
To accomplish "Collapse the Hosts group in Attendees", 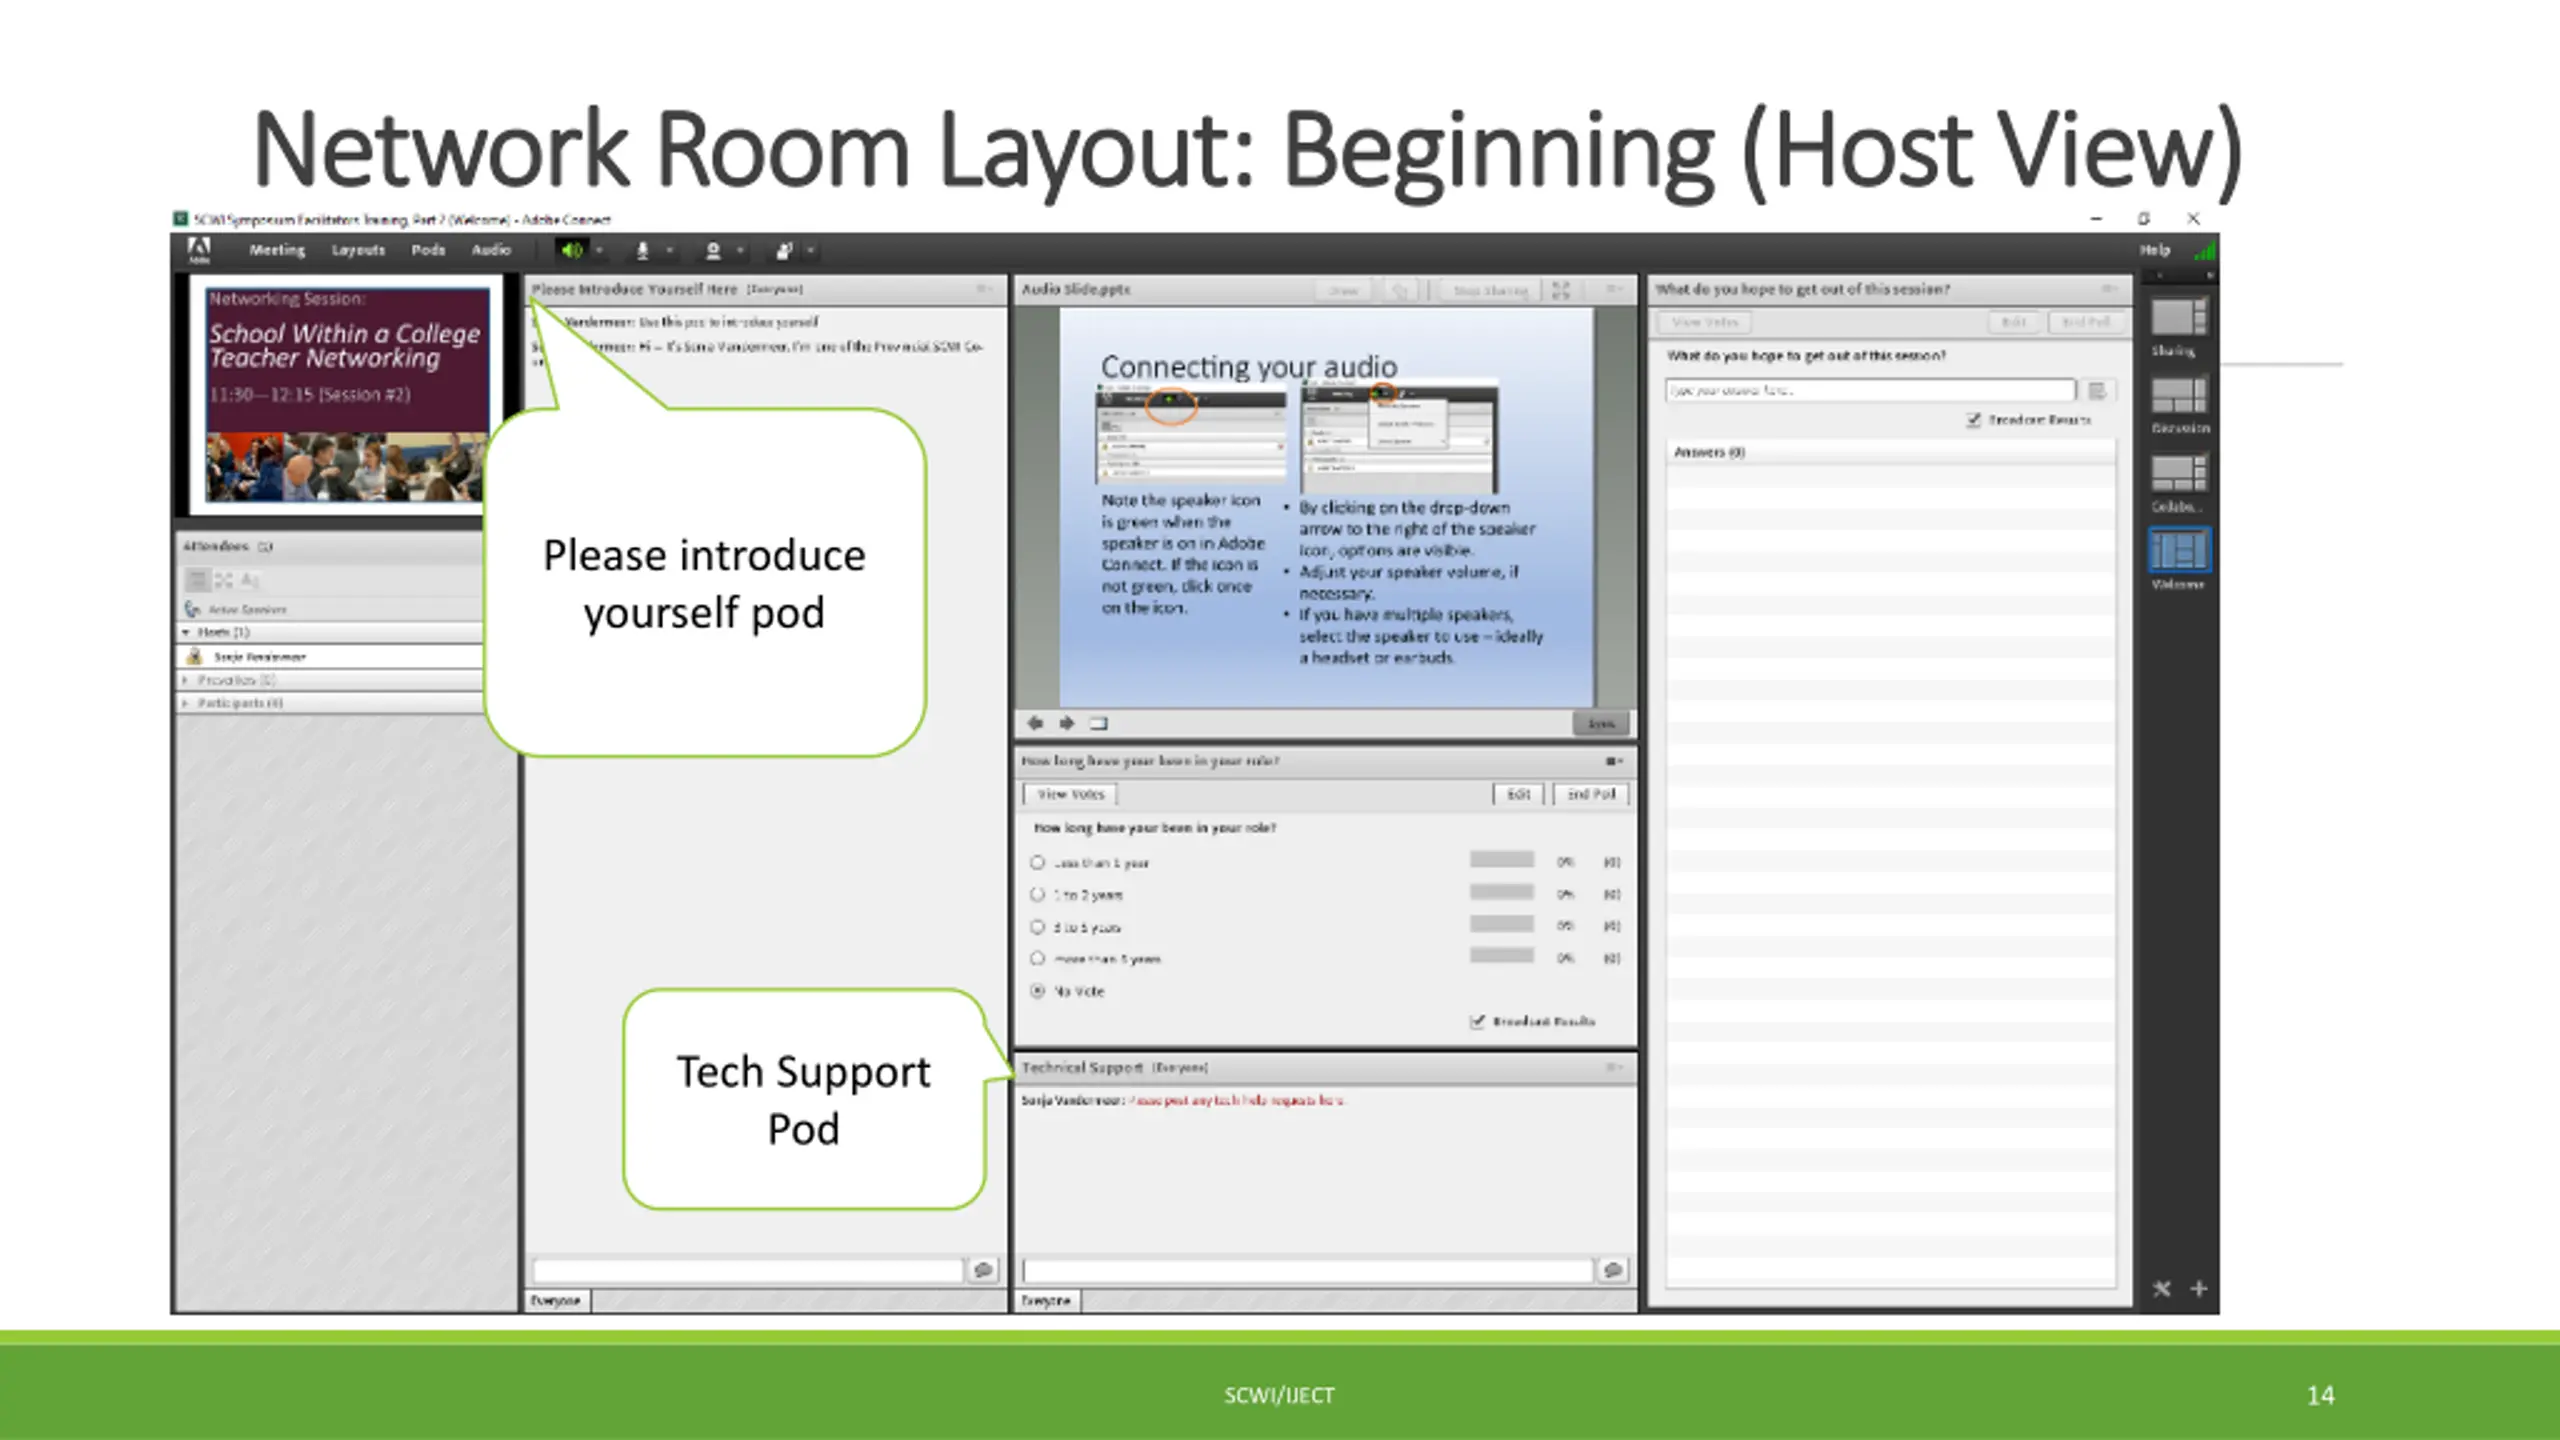I will (186, 632).
